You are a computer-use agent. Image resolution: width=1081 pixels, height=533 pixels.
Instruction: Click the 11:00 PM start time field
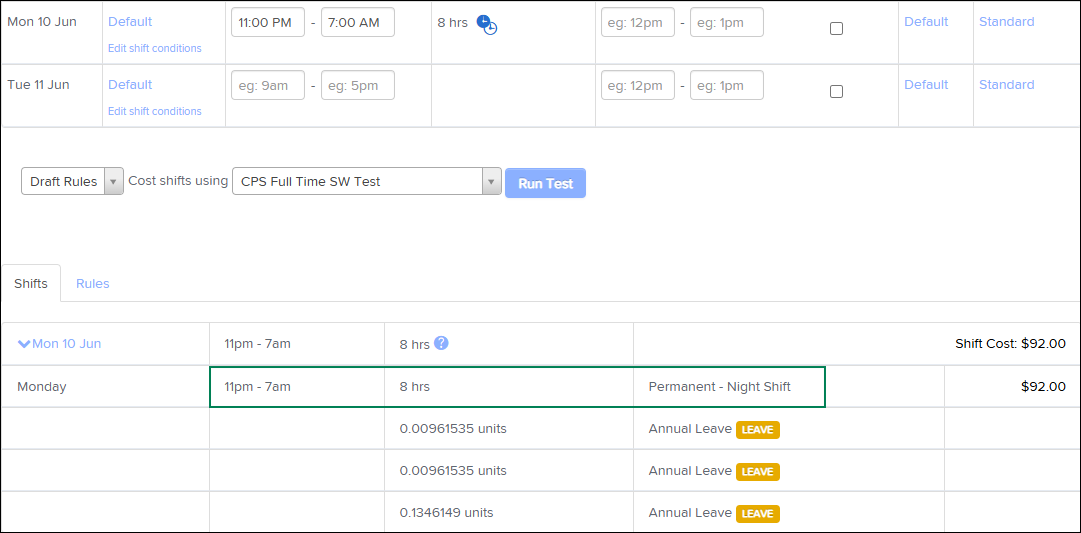coord(268,22)
